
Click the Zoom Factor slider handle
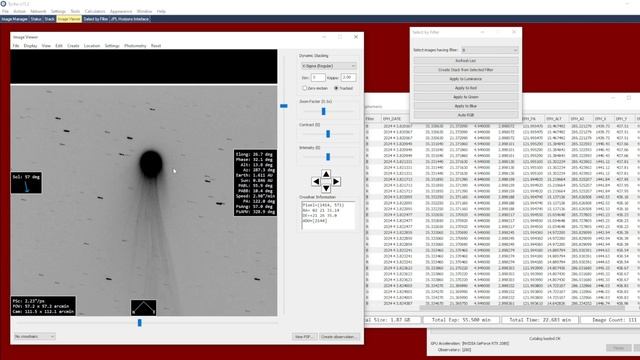tap(324, 111)
